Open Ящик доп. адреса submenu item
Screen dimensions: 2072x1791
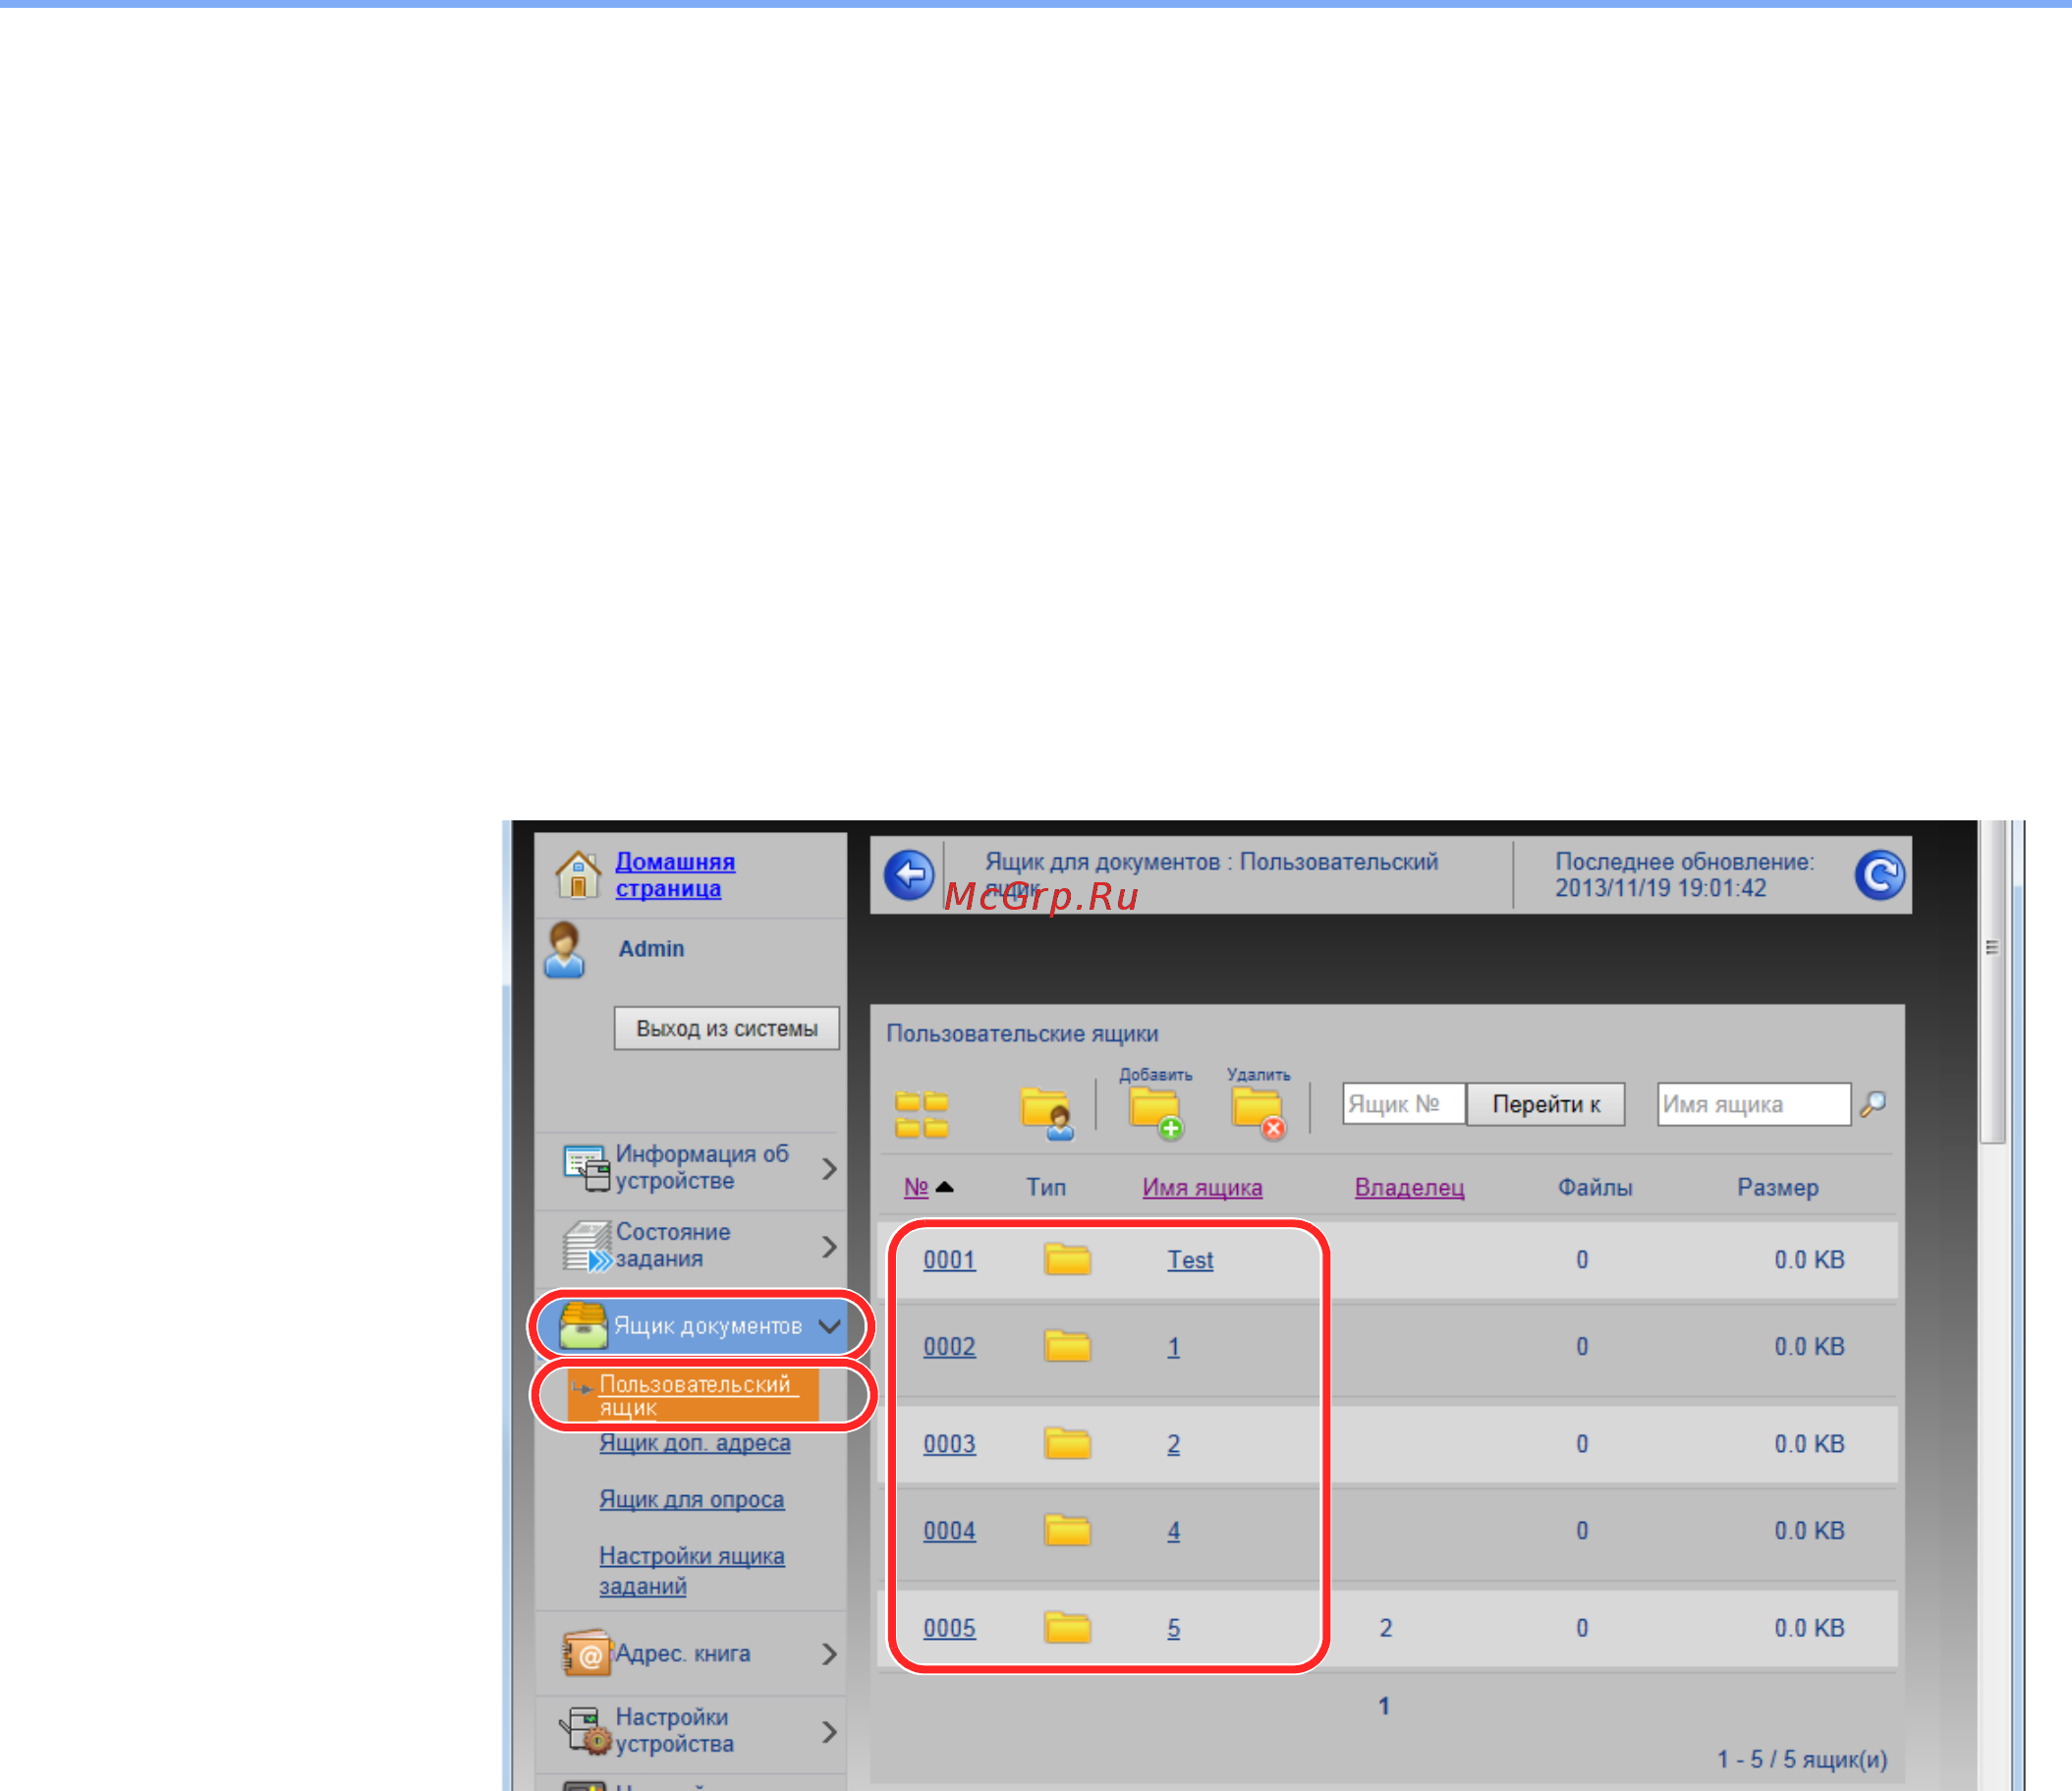pyautogui.click(x=695, y=1443)
